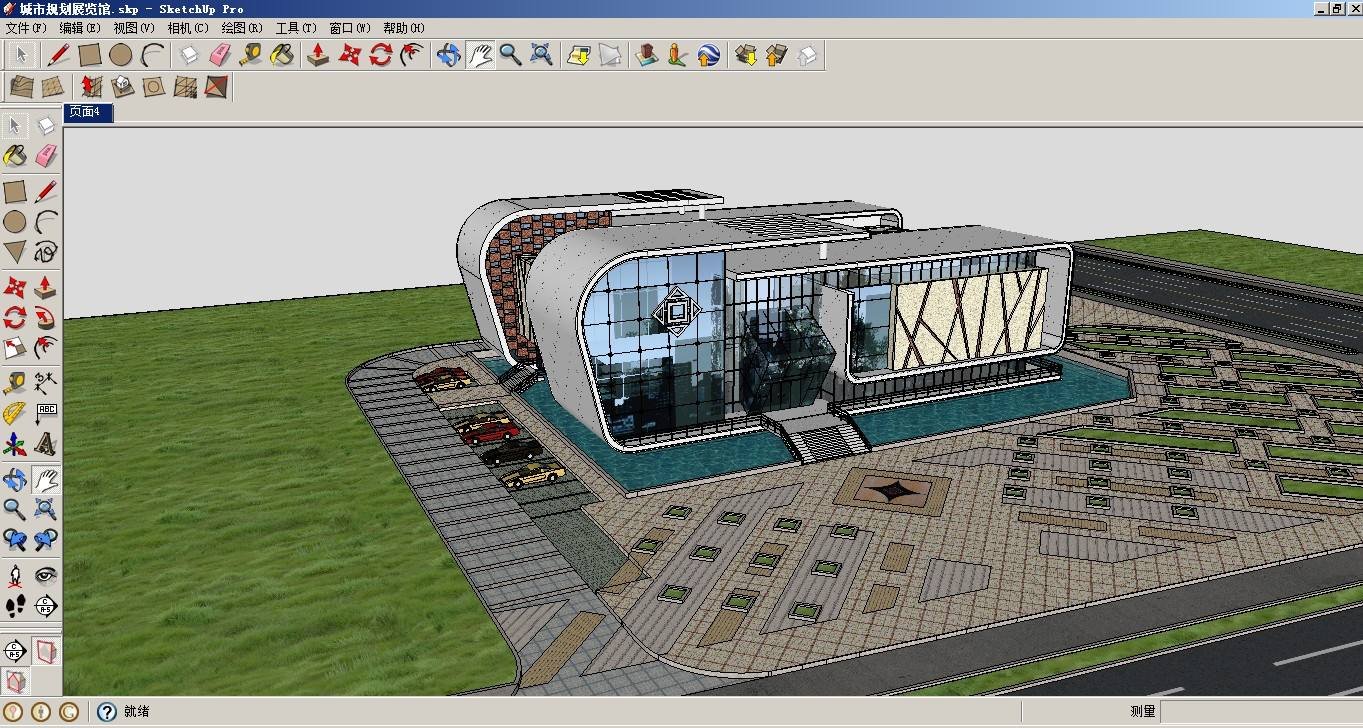Switch to the 页面4 scene tab

88,113
